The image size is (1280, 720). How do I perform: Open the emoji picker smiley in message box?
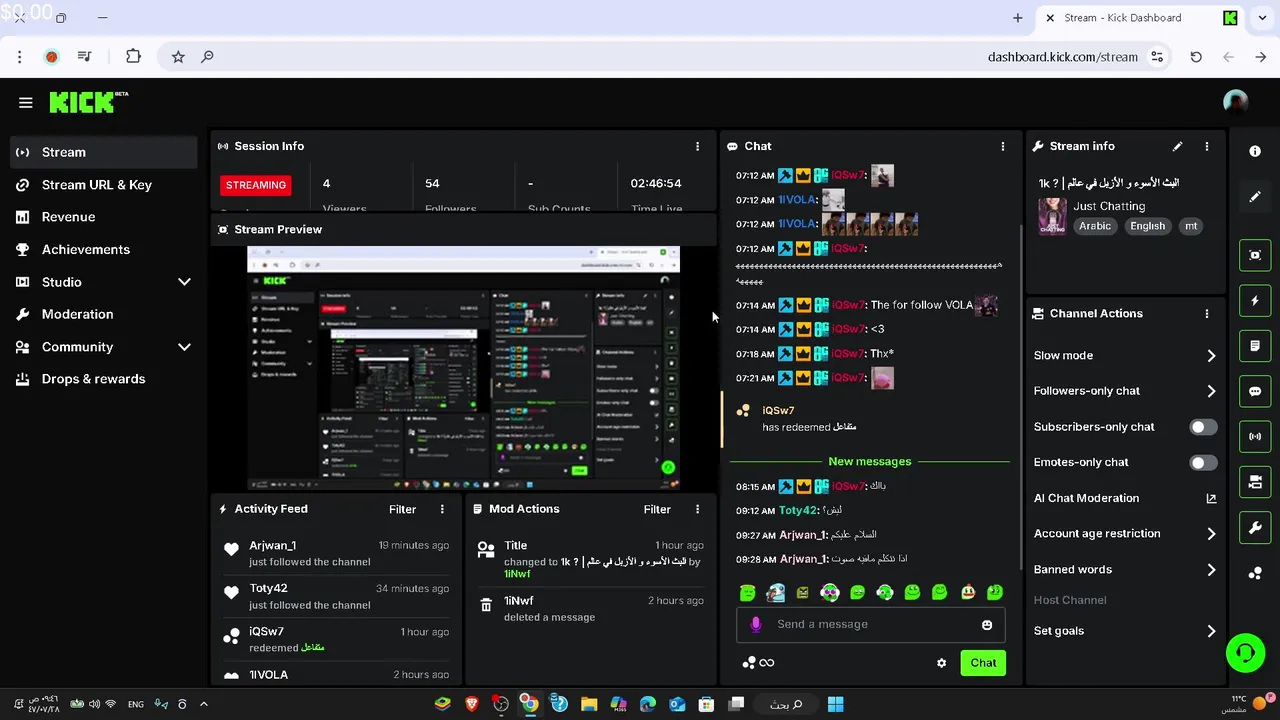pos(987,624)
